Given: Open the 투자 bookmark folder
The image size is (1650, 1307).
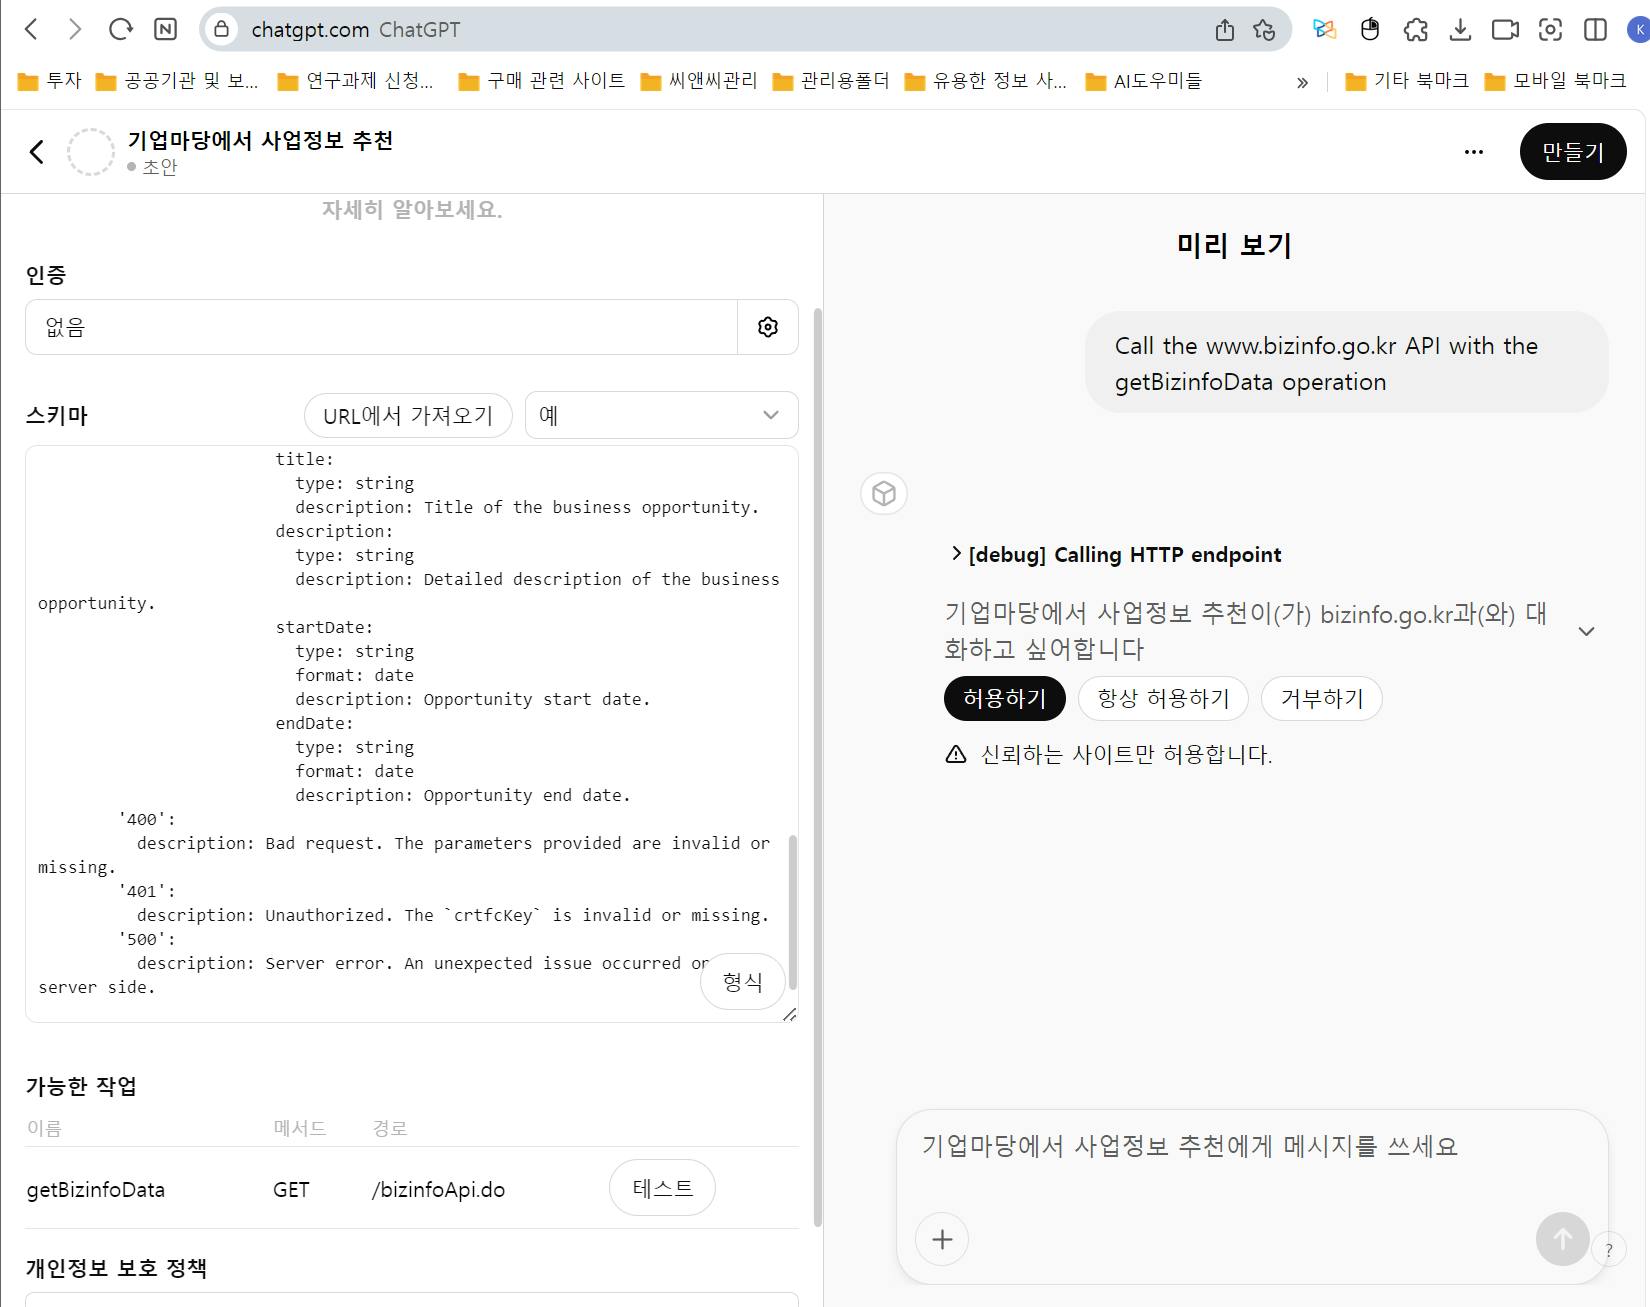Looking at the screenshot, I should [49, 81].
